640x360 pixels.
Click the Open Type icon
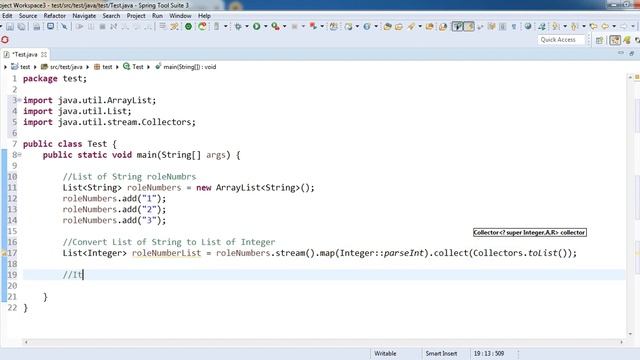387,27
